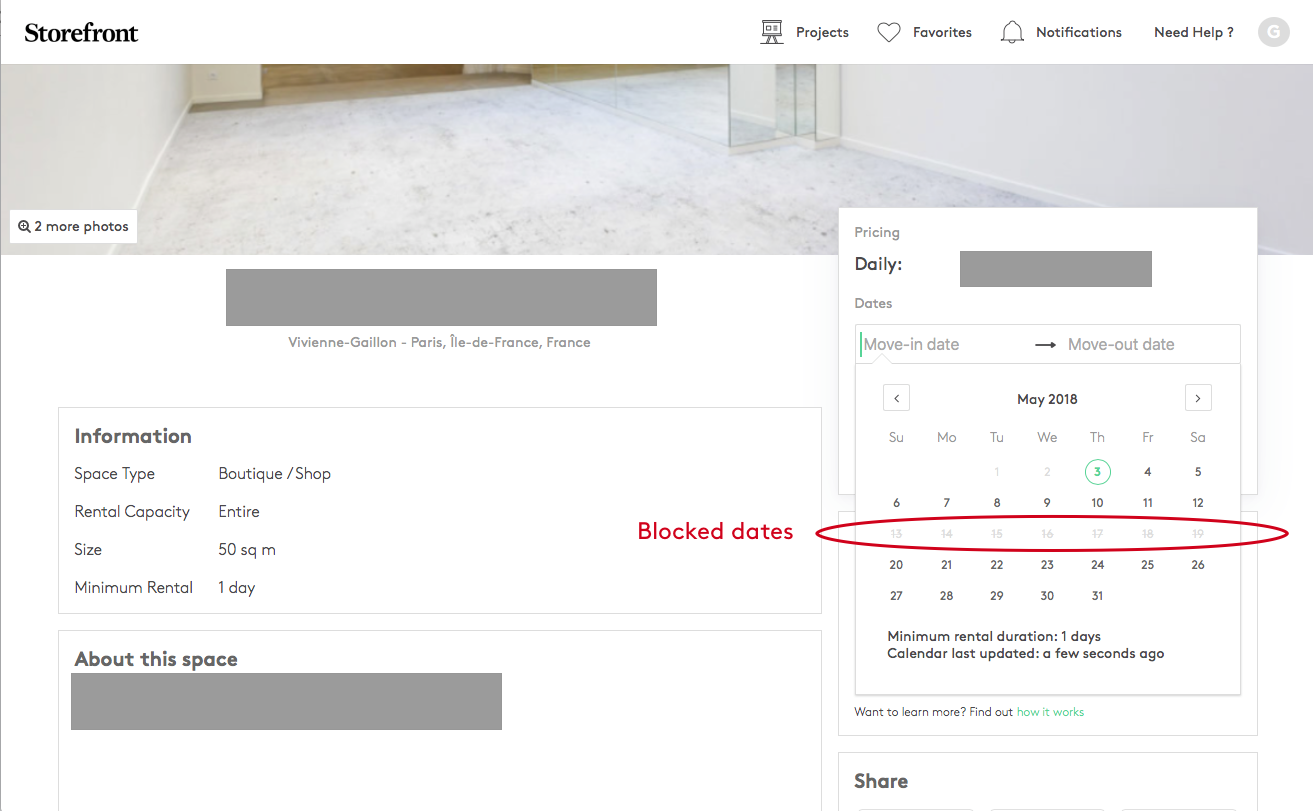This screenshot has height=811, width=1313.
Task: Pick May 24 on the calendar
Action: coord(1097,565)
